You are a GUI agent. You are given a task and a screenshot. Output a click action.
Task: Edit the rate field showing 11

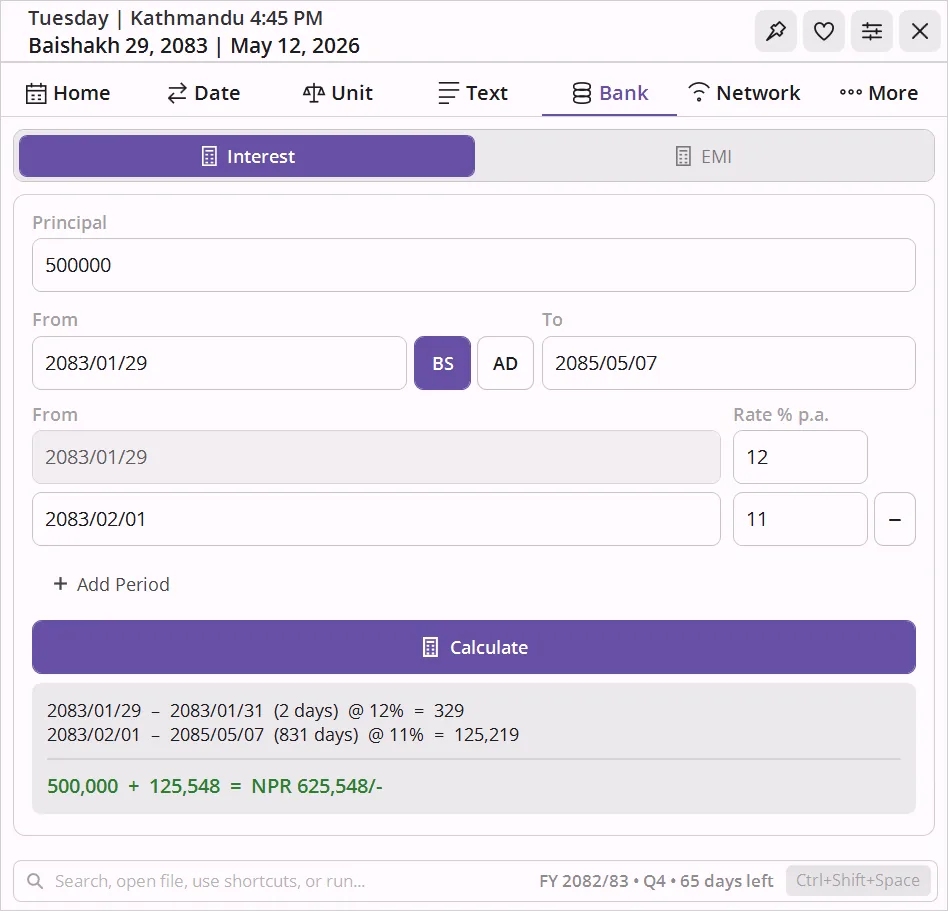point(800,519)
